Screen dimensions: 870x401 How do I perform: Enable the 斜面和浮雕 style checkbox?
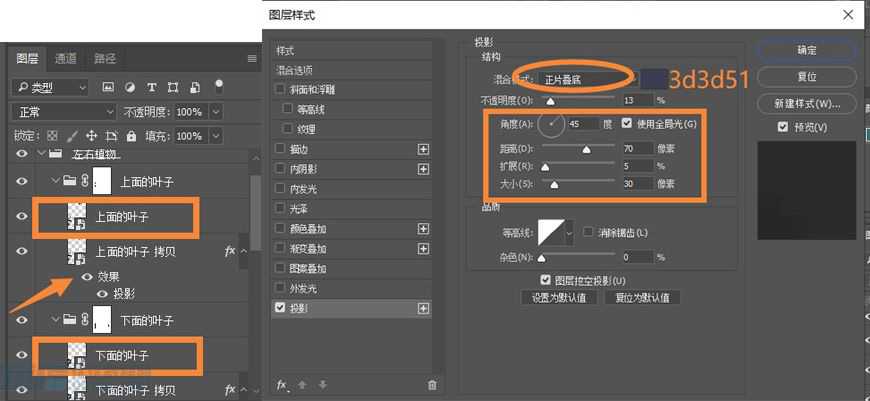point(280,89)
